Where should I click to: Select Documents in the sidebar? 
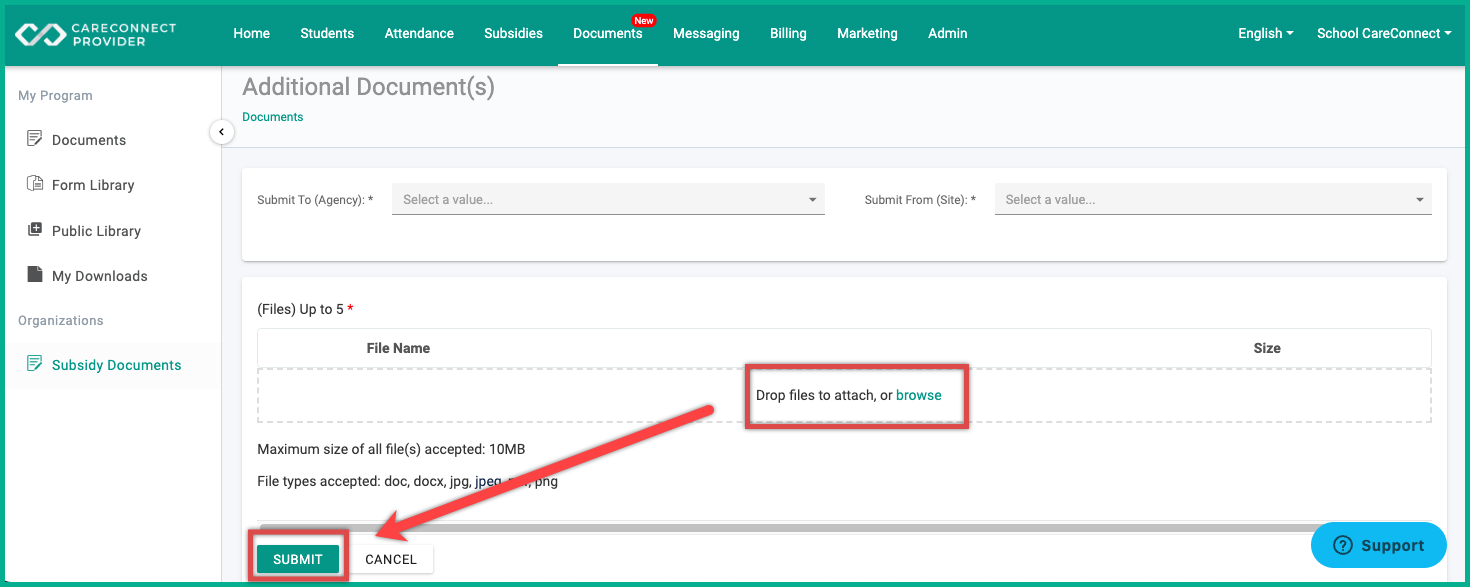pyautogui.click(x=89, y=140)
